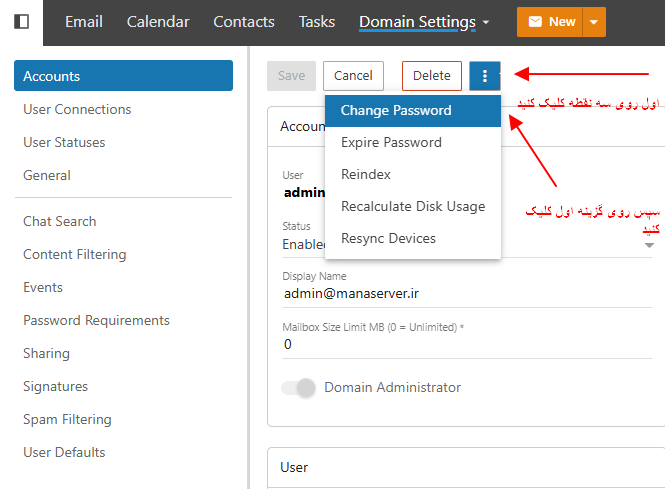Open Password Requirements page
665x489 pixels.
click(96, 321)
